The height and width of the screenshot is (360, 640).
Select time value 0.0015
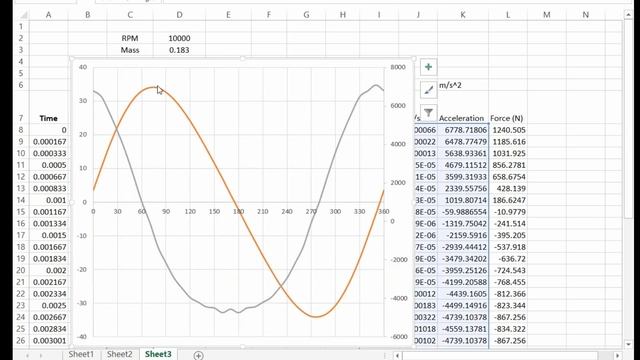click(49, 236)
